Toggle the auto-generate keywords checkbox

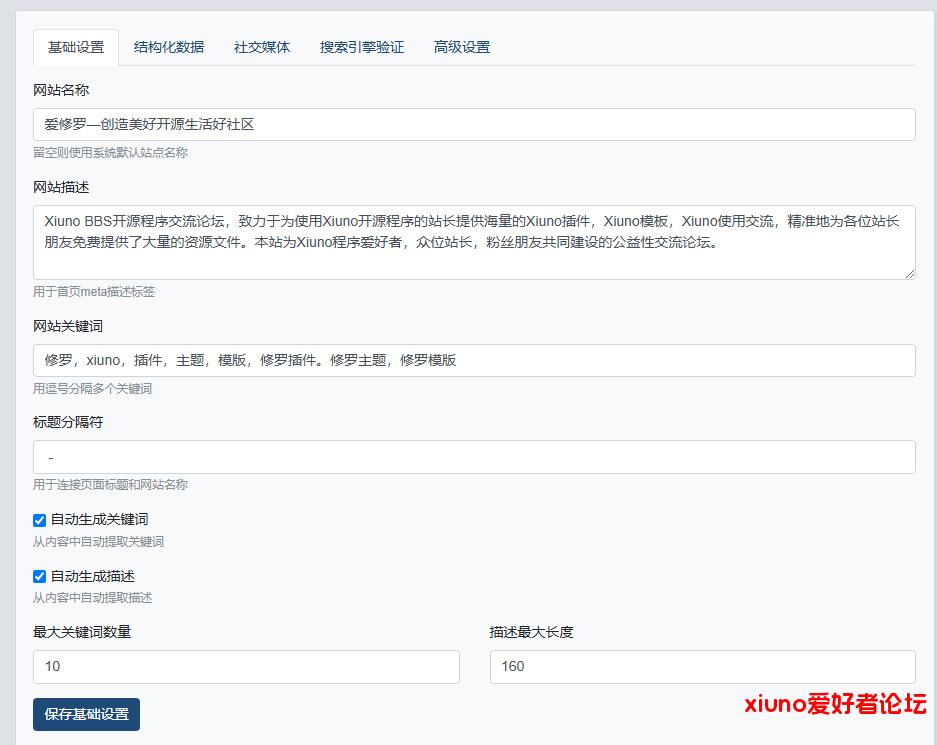(39, 520)
